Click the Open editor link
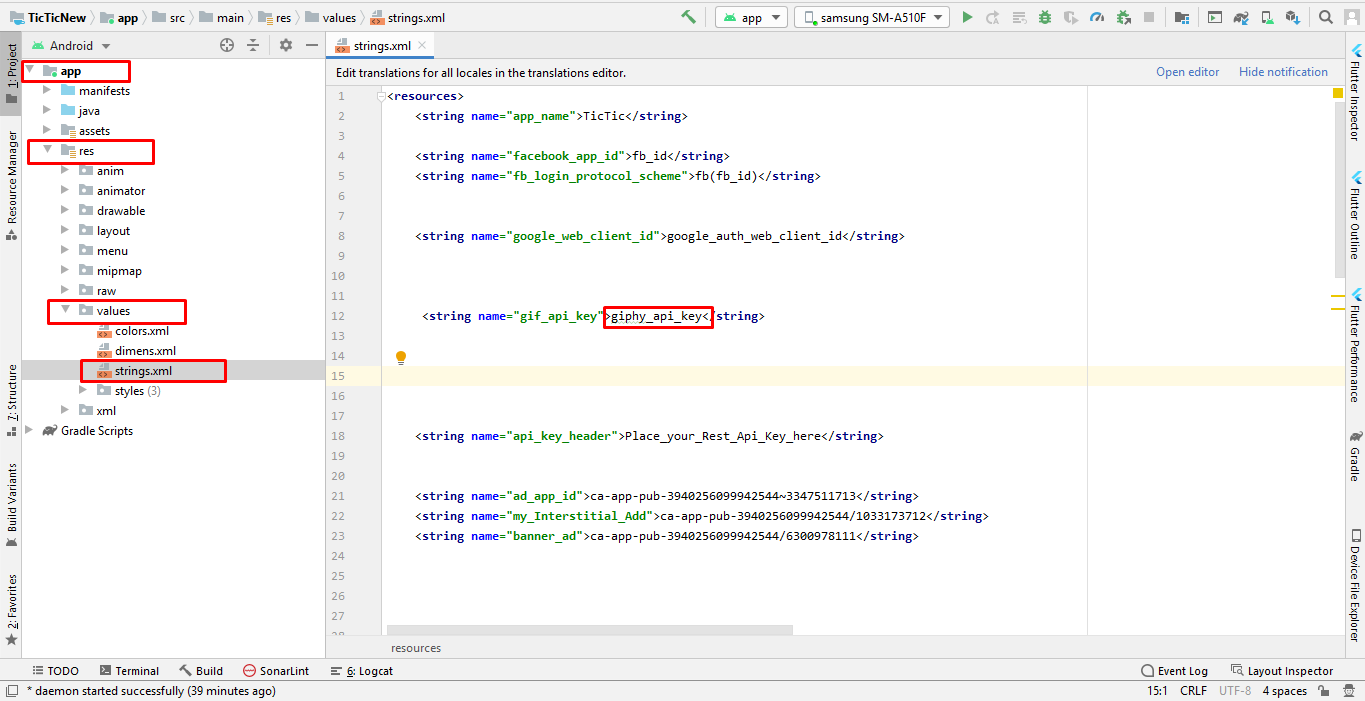Image resolution: width=1365 pixels, height=701 pixels. pos(1187,72)
